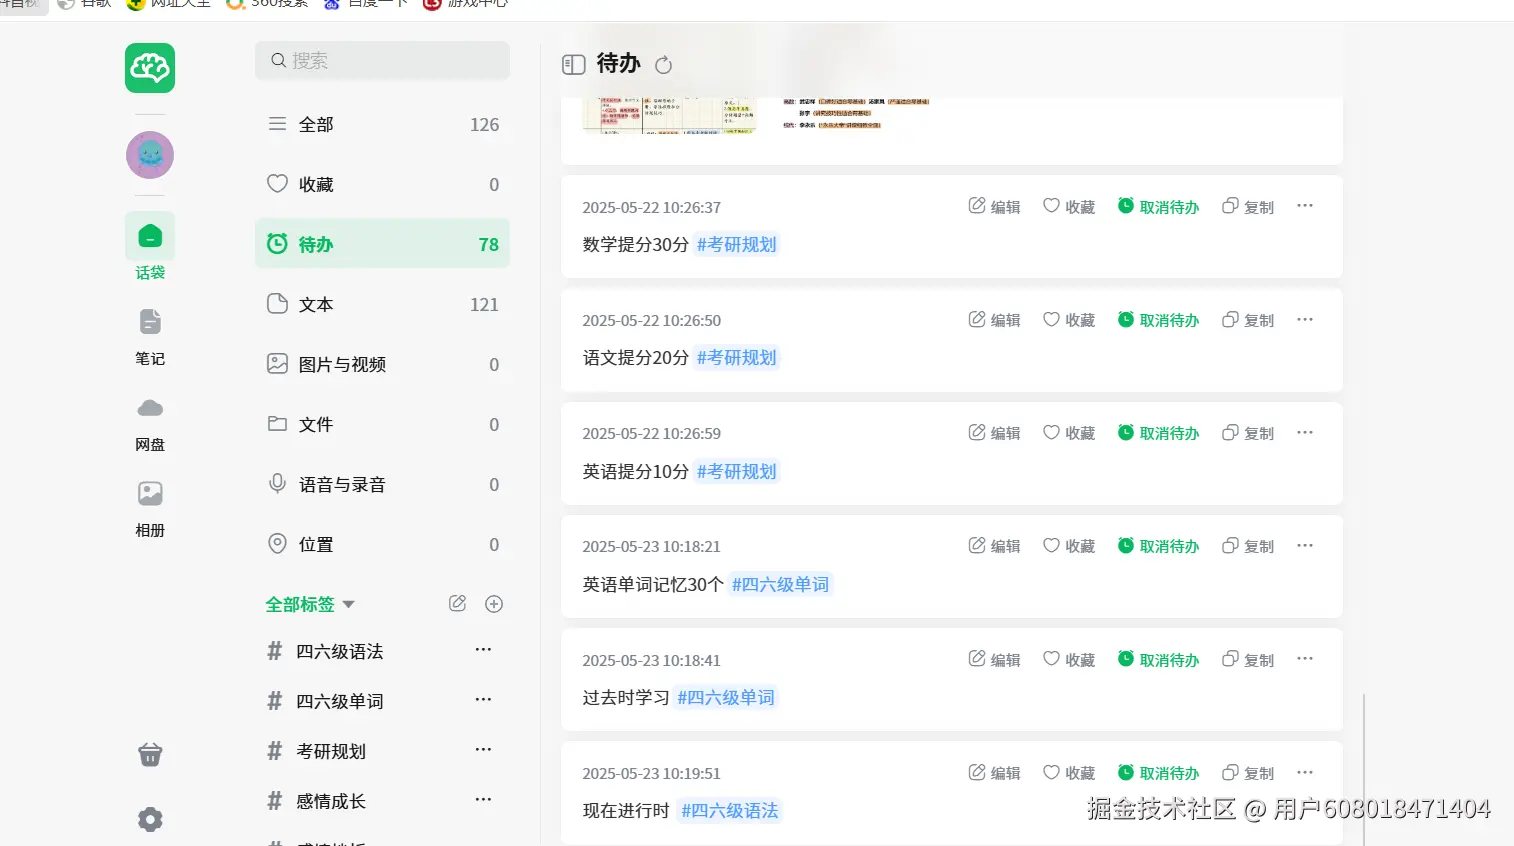Cancel todo status for 数学提升30分
The width and height of the screenshot is (1514, 846).
point(1159,206)
